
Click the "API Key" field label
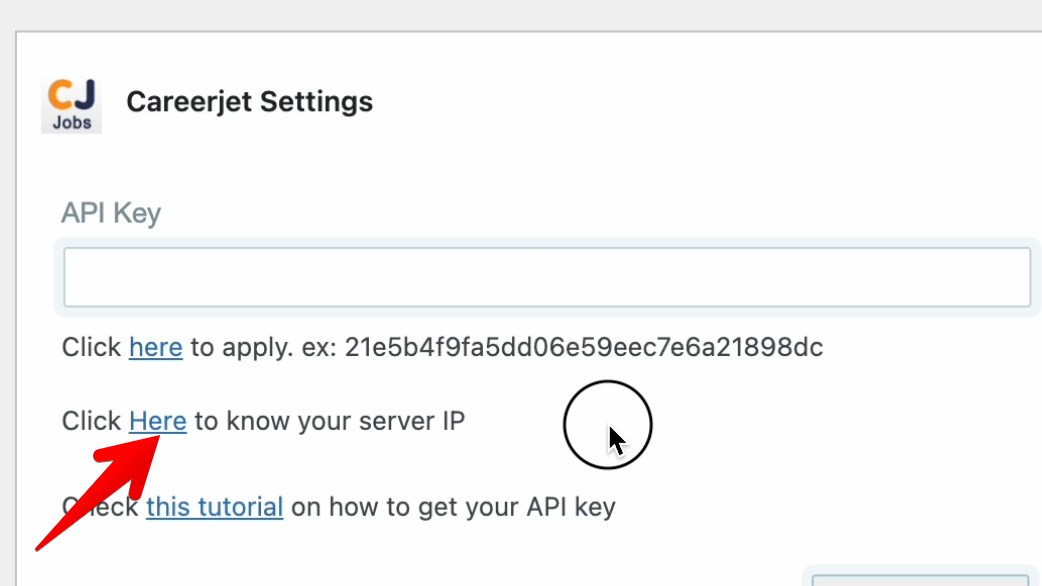[x=111, y=213]
